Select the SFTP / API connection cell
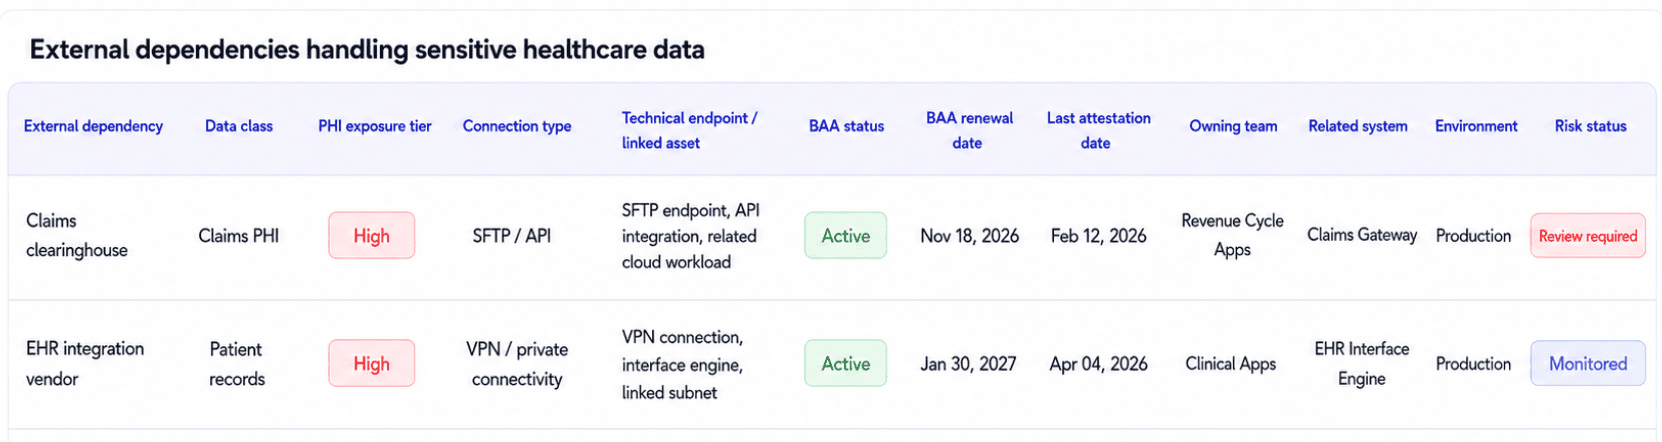The image size is (1662, 442). point(512,236)
